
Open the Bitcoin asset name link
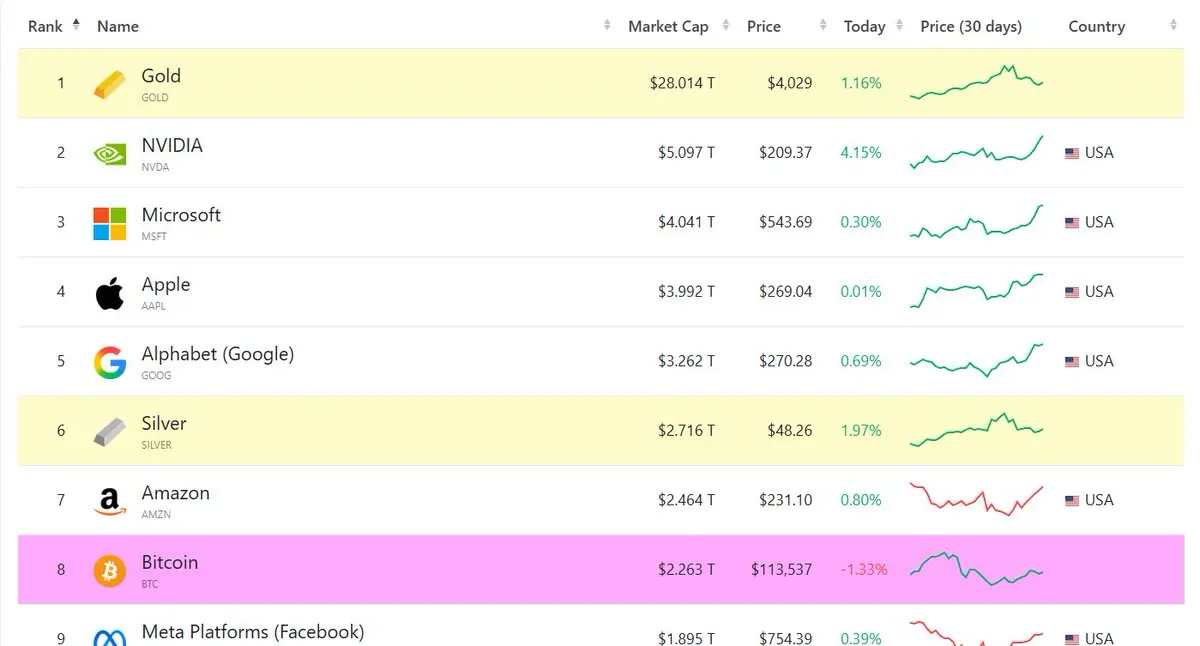point(170,562)
